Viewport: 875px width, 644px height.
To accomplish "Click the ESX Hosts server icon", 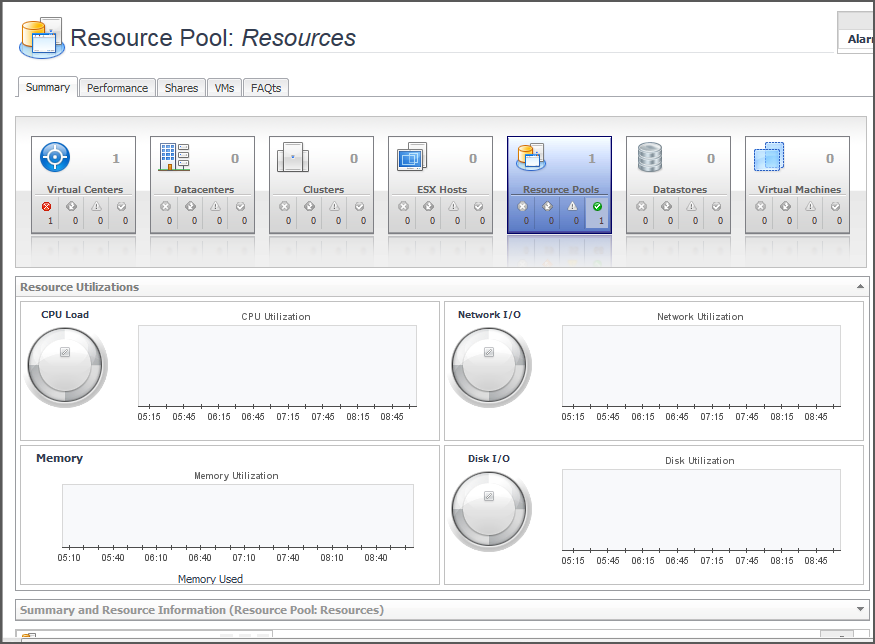I will click(411, 157).
